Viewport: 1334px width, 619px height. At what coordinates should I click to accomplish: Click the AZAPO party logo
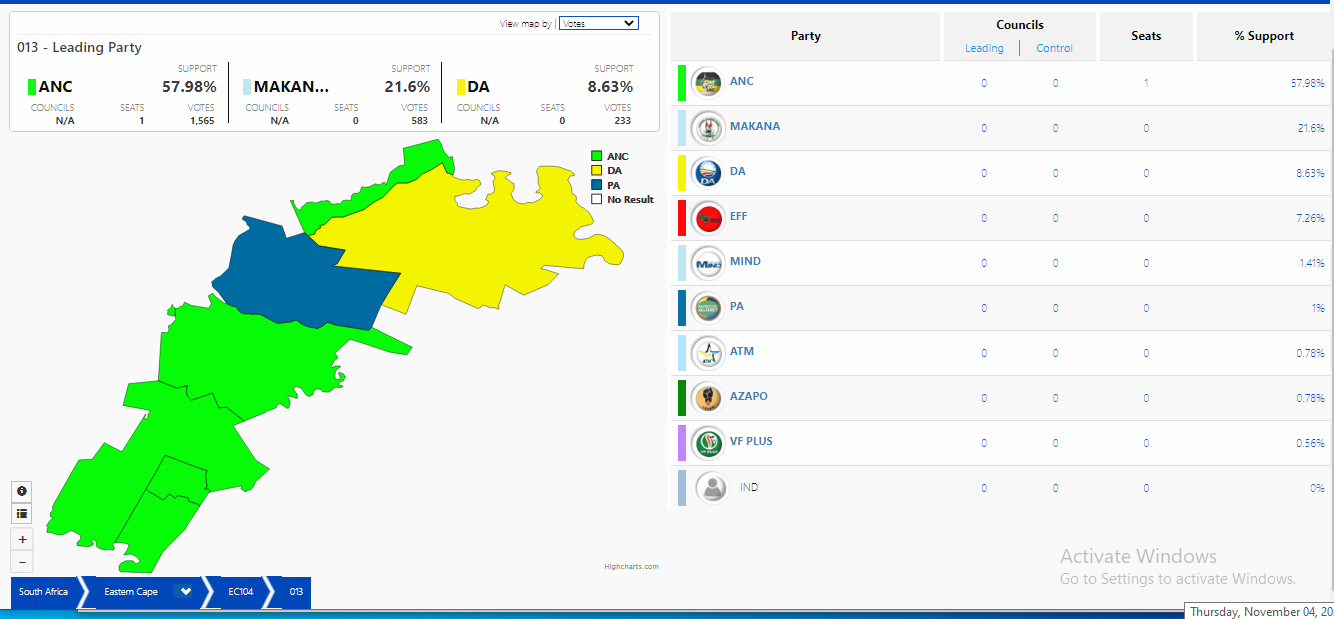click(x=707, y=397)
